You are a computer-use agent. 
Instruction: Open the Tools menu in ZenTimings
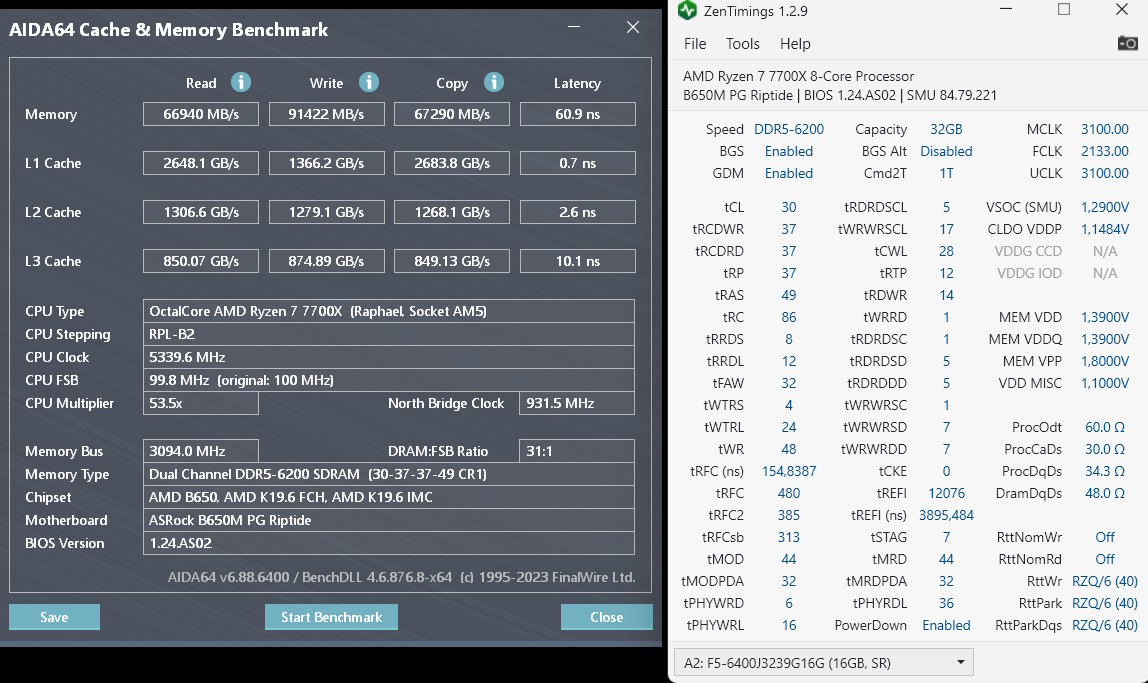pyautogui.click(x=742, y=44)
